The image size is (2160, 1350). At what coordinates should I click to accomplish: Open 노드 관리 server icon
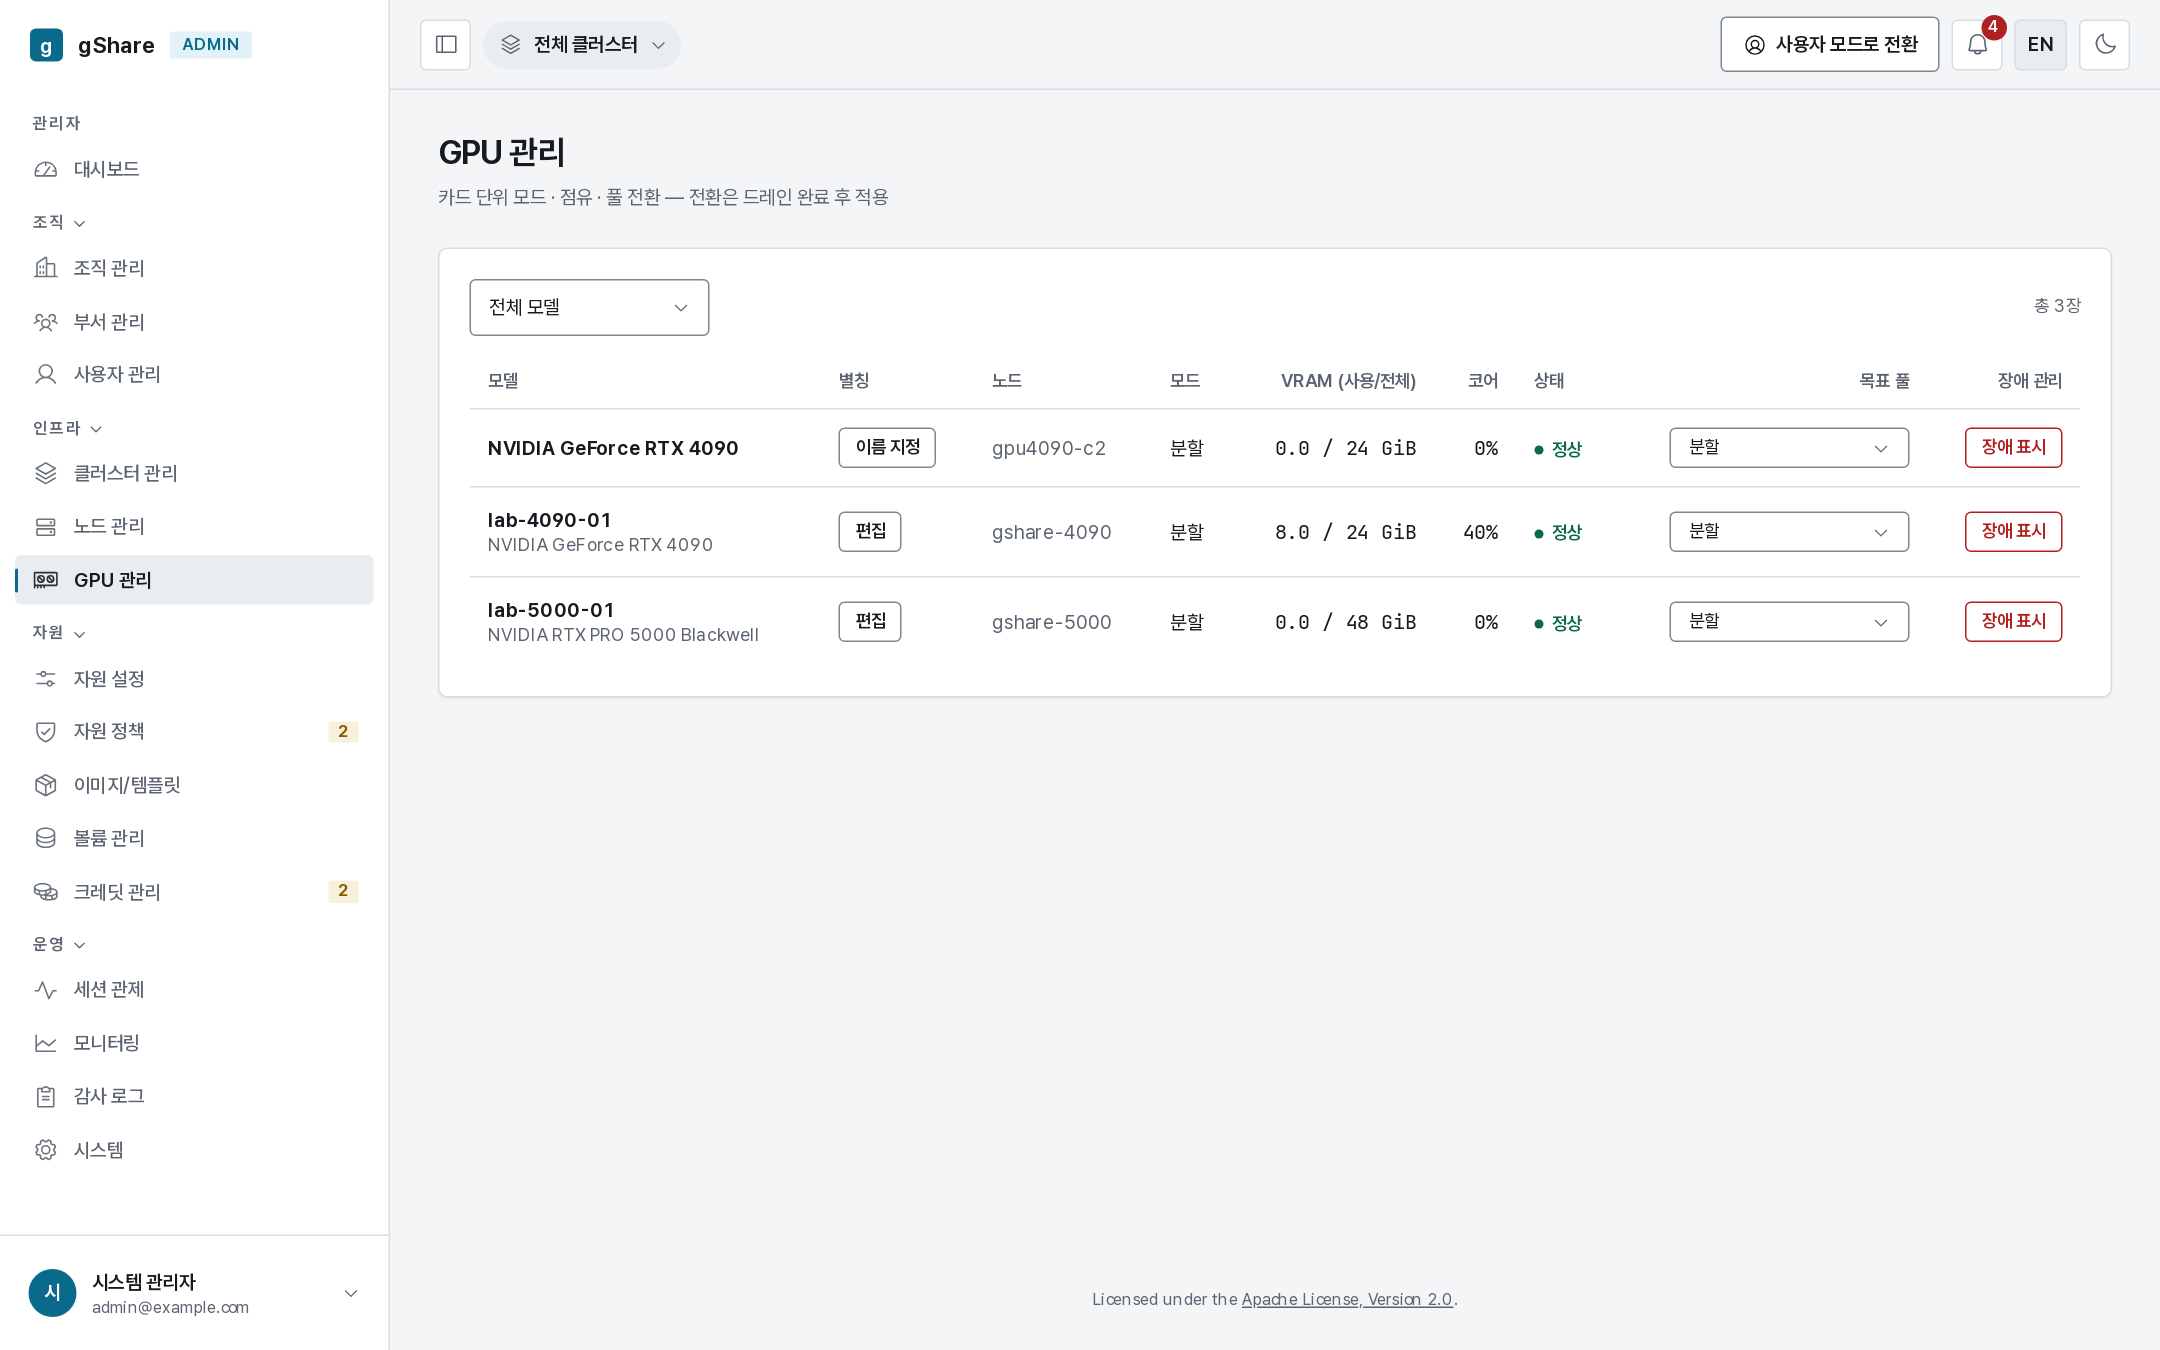pos(46,526)
